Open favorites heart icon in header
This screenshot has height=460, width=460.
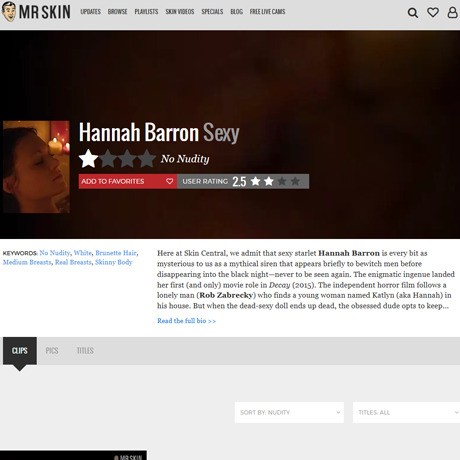[x=433, y=13]
